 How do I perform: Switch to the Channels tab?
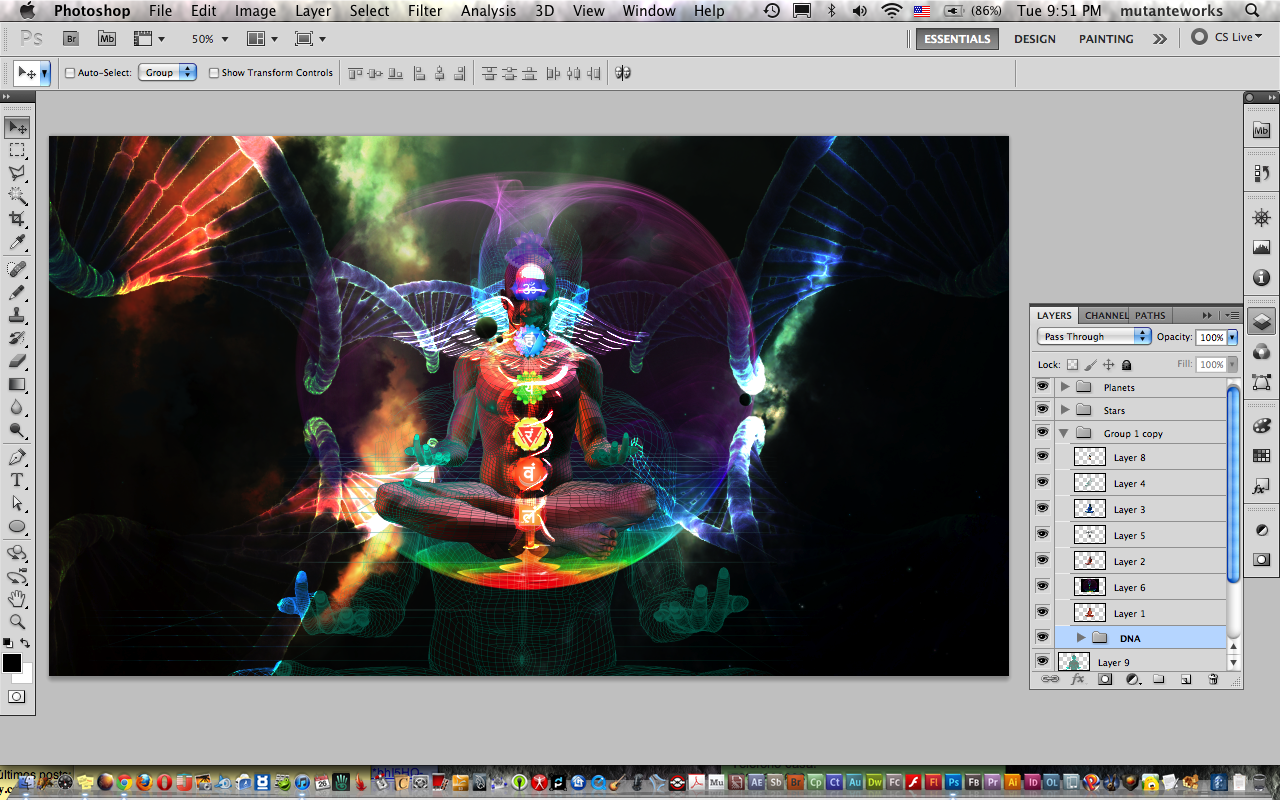[x=1106, y=315]
